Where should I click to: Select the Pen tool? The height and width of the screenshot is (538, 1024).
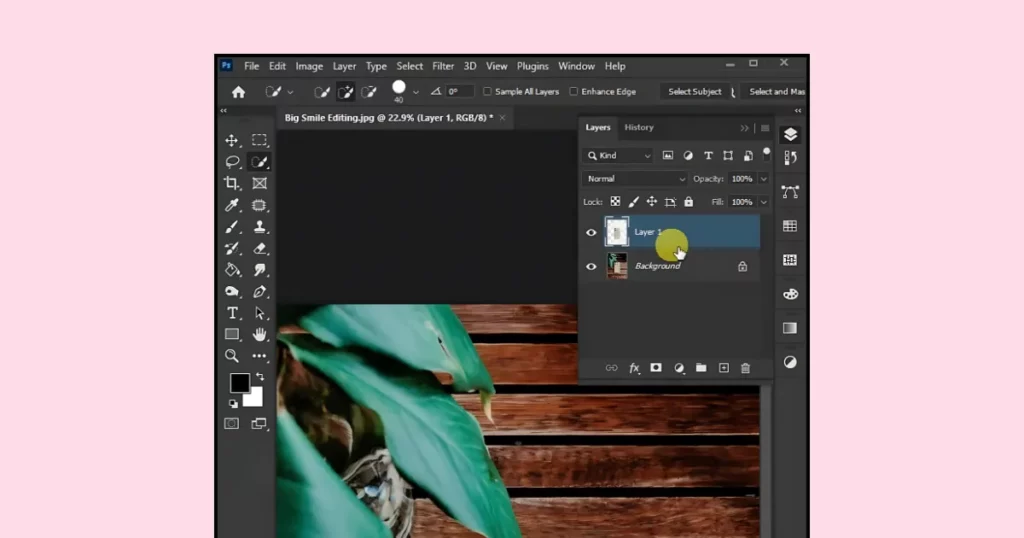[259, 291]
